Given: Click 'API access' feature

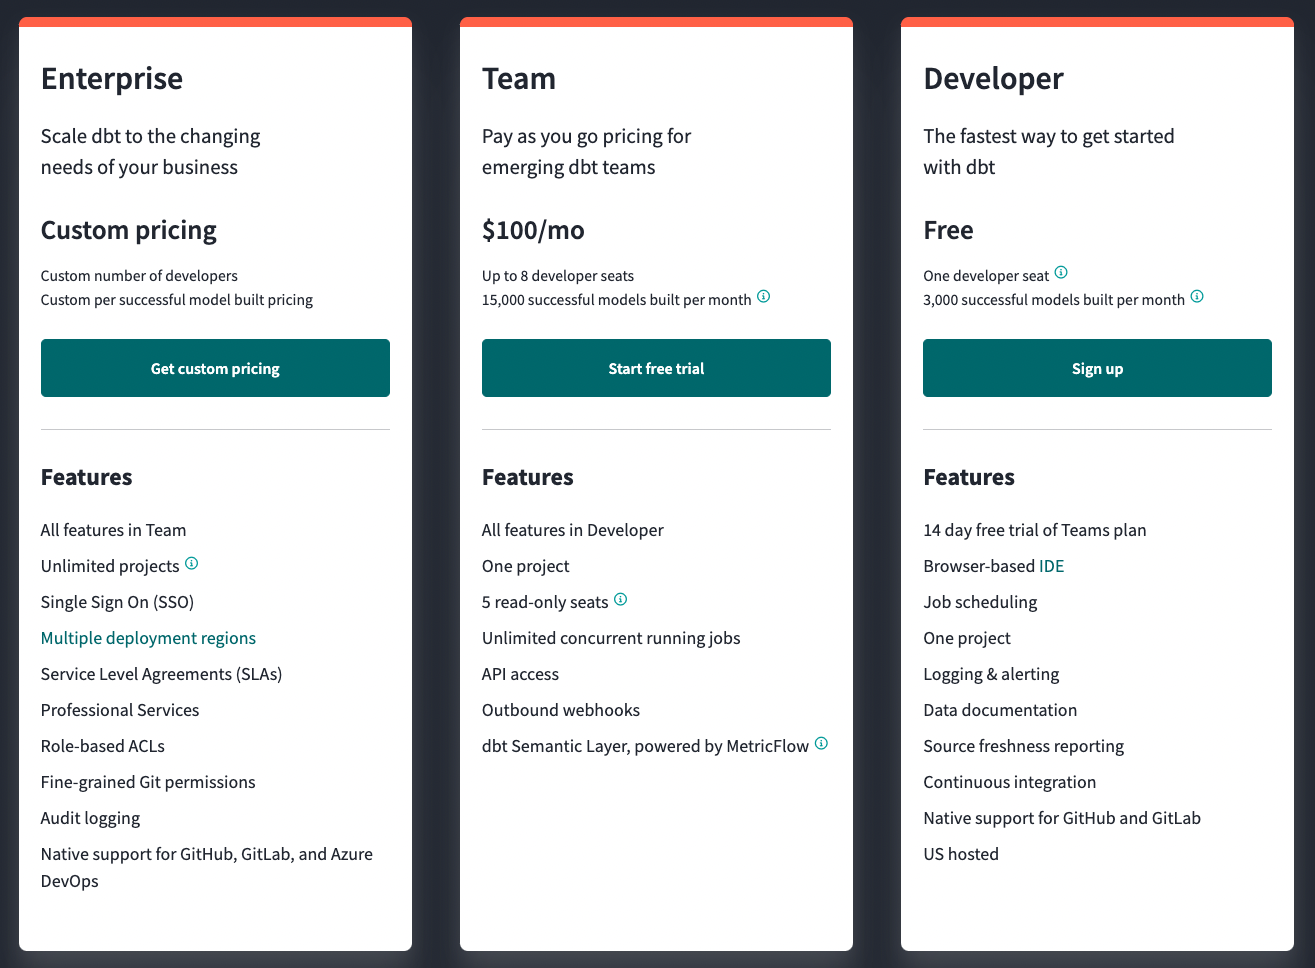Looking at the screenshot, I should [520, 674].
